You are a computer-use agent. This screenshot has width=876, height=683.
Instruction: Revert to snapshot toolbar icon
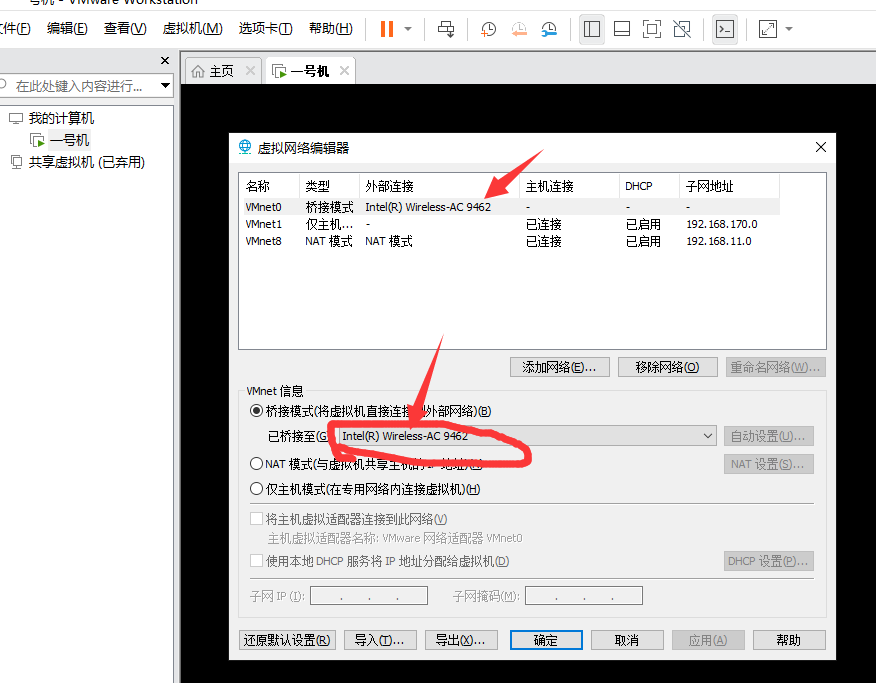point(519,29)
